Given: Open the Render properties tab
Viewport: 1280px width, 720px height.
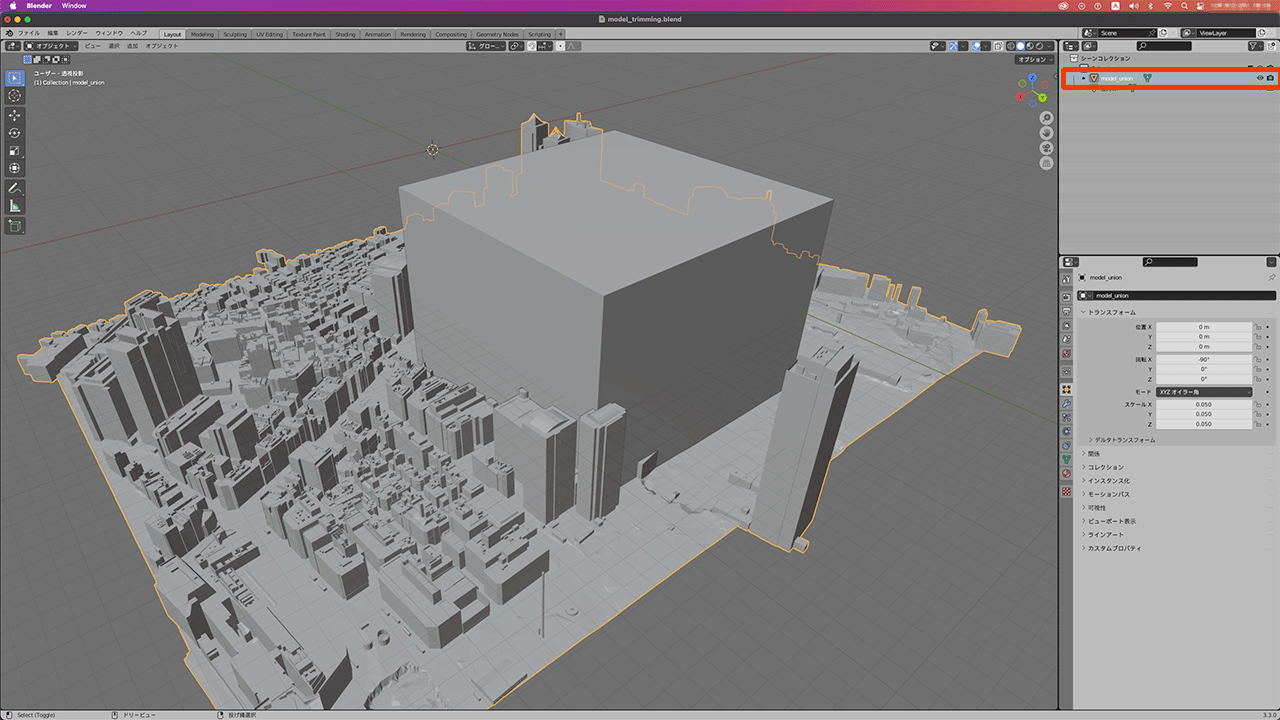Looking at the screenshot, I should click(1066, 297).
